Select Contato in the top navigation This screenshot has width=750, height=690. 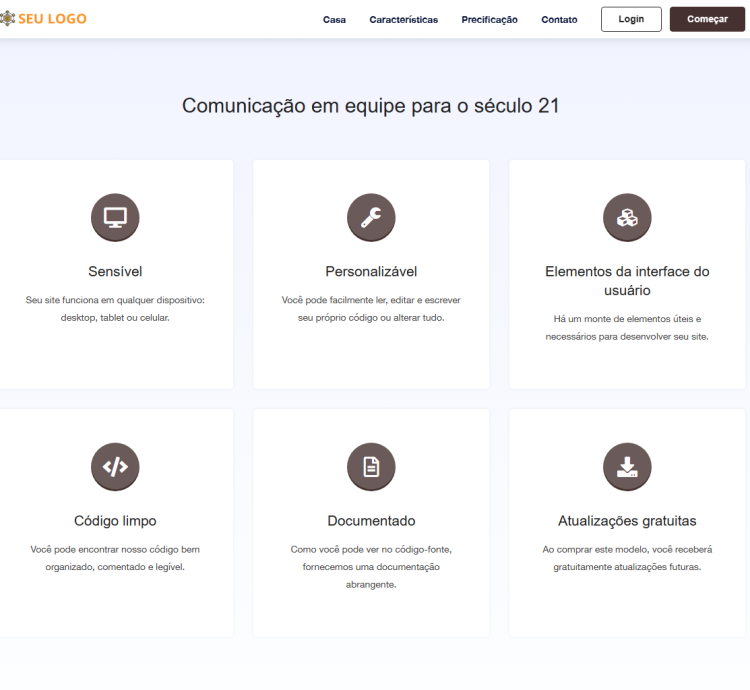559,20
